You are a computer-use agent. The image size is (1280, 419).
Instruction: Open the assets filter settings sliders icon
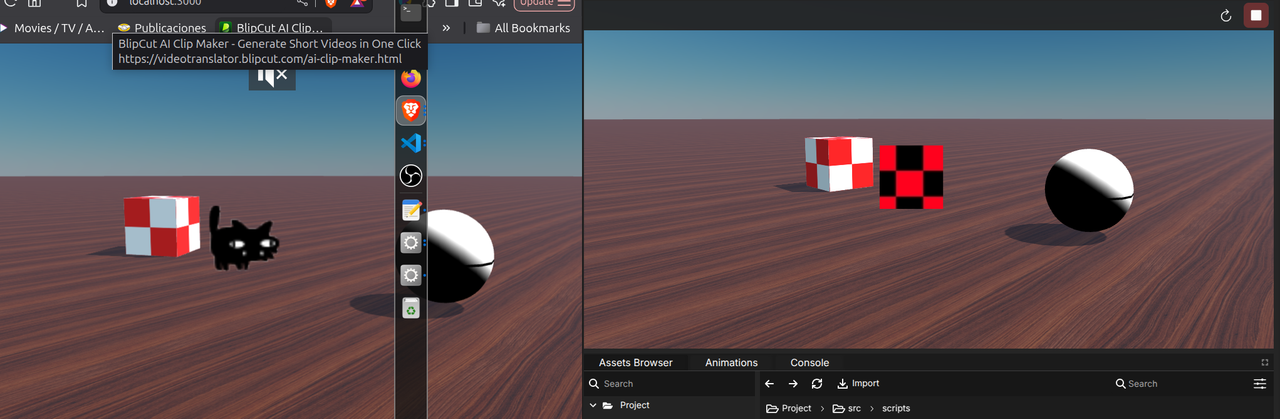[x=1260, y=383]
